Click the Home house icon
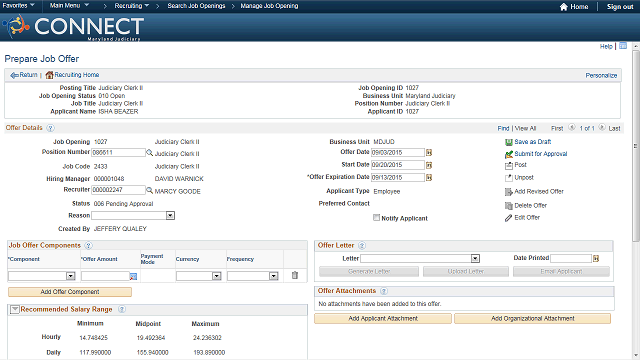 tap(564, 7)
